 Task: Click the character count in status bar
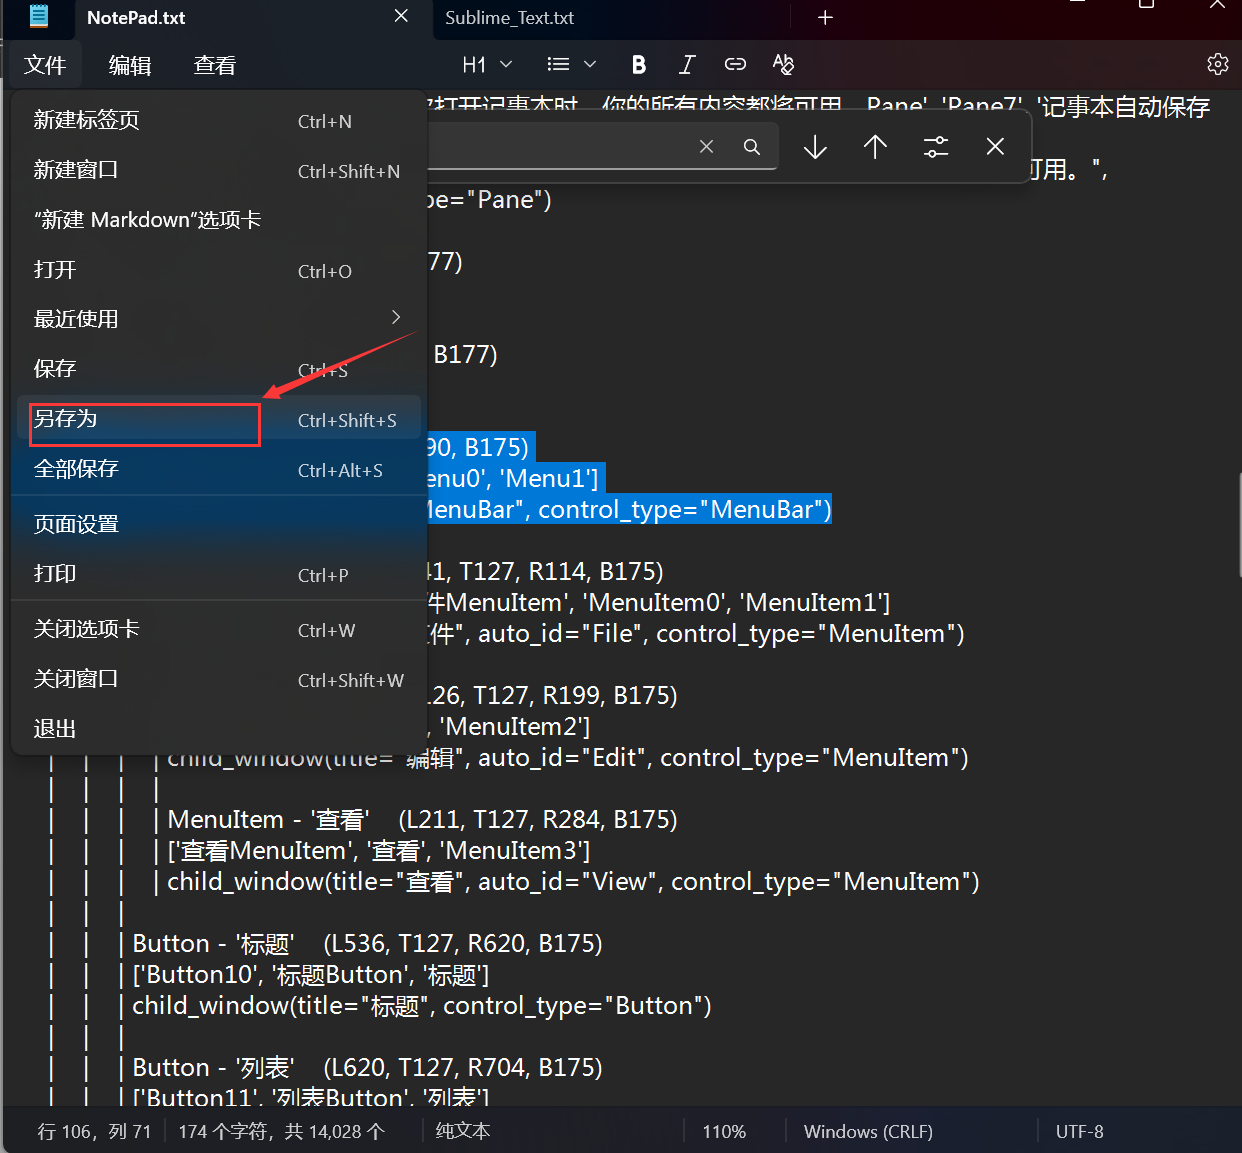click(x=281, y=1132)
